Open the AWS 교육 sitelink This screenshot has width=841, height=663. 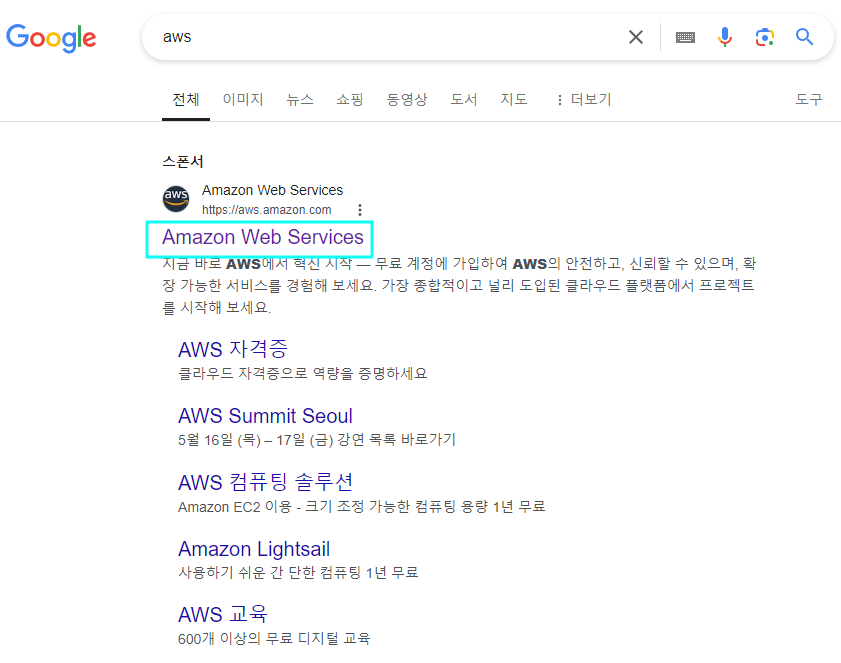(x=223, y=615)
